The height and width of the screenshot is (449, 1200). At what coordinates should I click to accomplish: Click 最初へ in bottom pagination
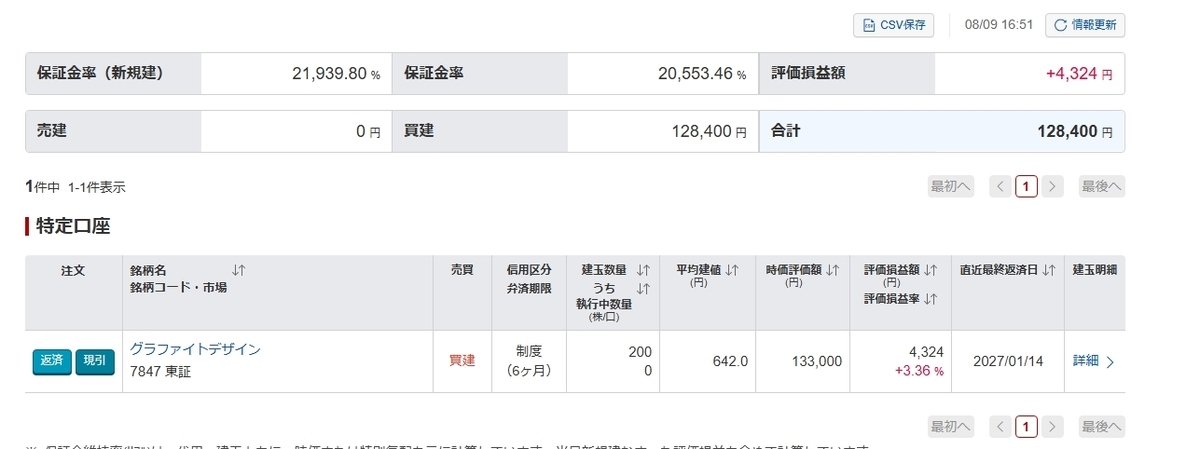pos(951,427)
